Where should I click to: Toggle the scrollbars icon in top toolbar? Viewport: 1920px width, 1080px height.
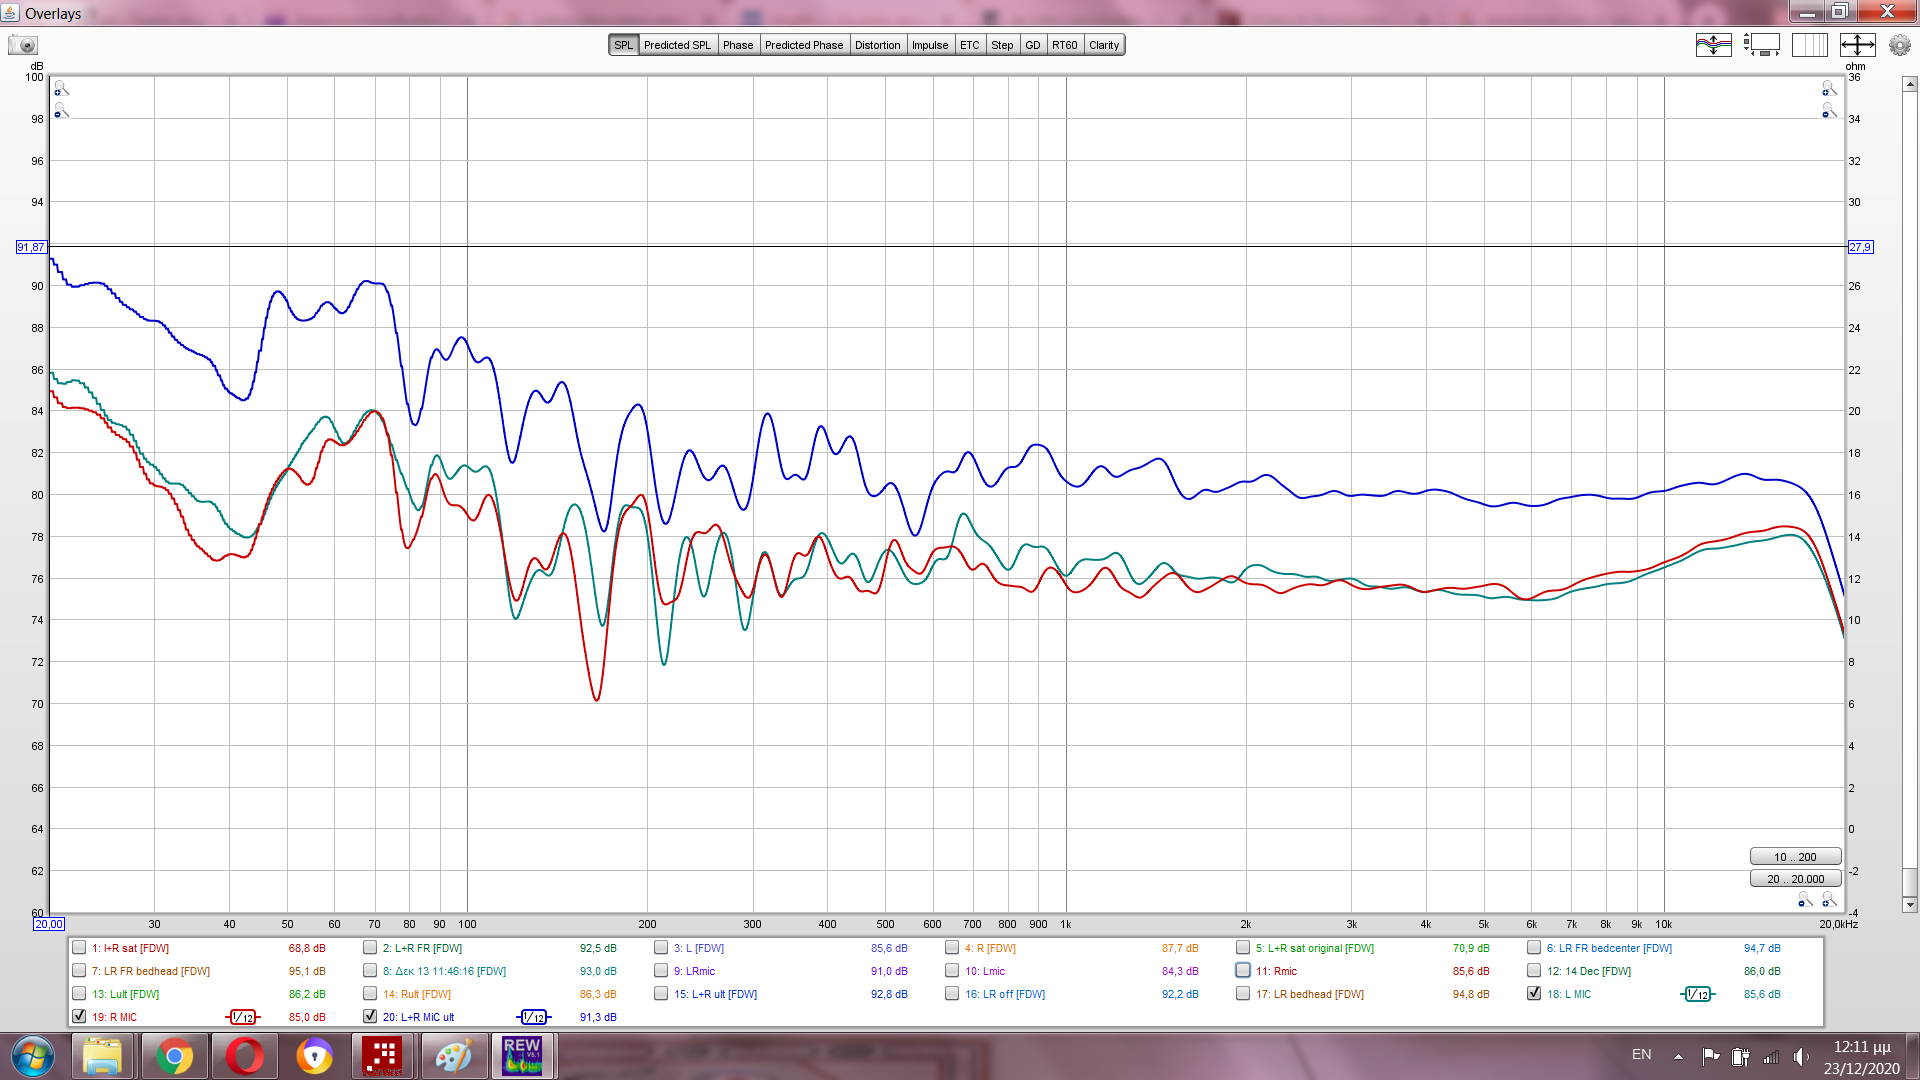[1762, 45]
